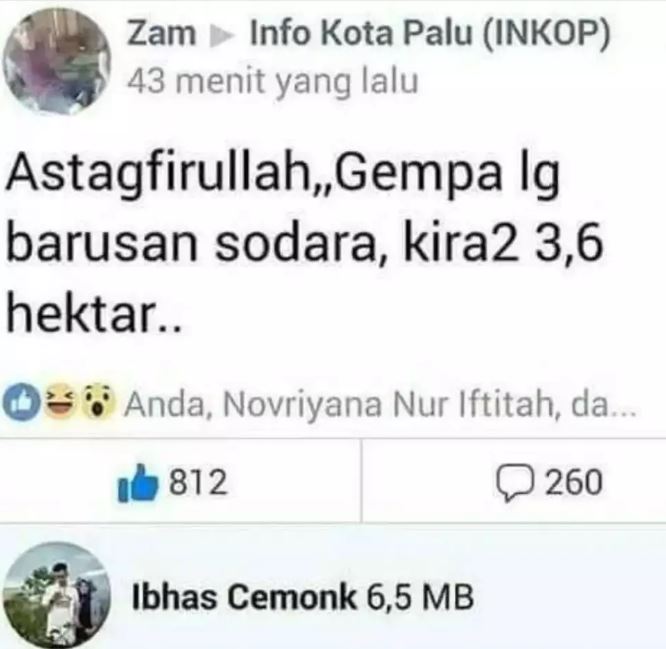Open Ibhas Cemonk's profile picture
Image resolution: width=666 pixels, height=649 pixels.
click(56, 595)
